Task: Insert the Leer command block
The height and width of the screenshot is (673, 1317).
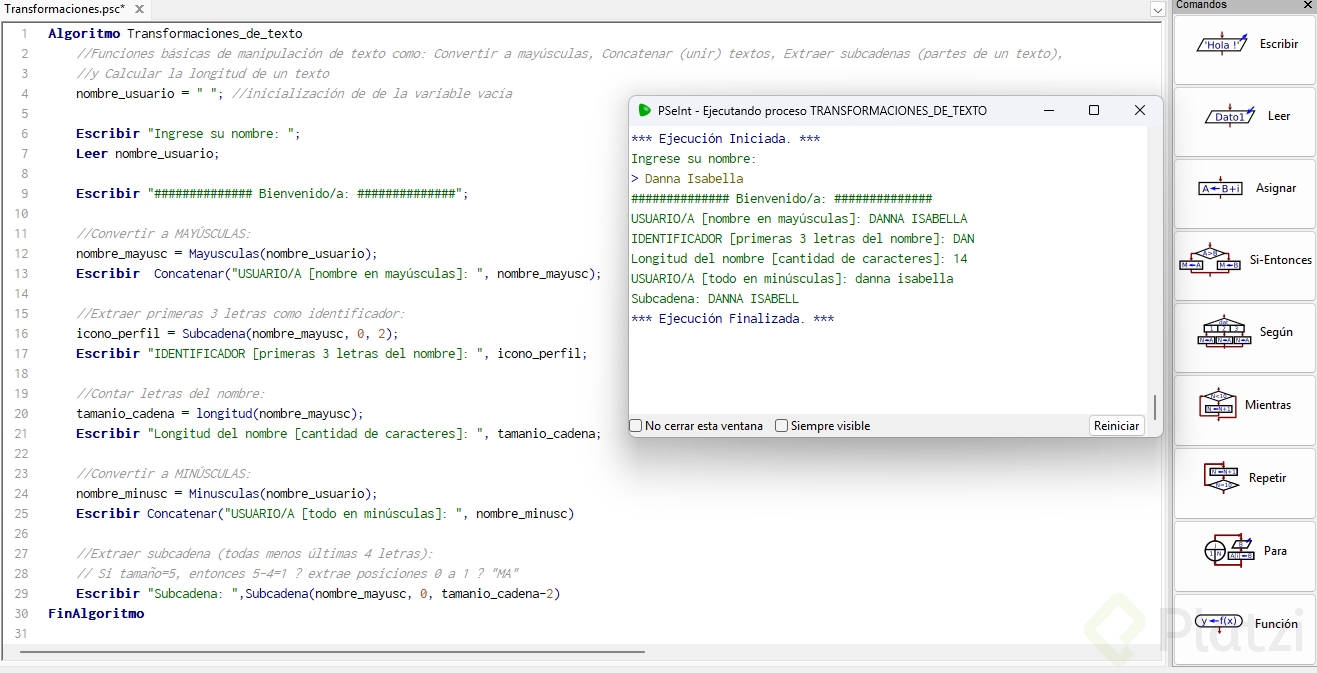Action: [x=1244, y=117]
